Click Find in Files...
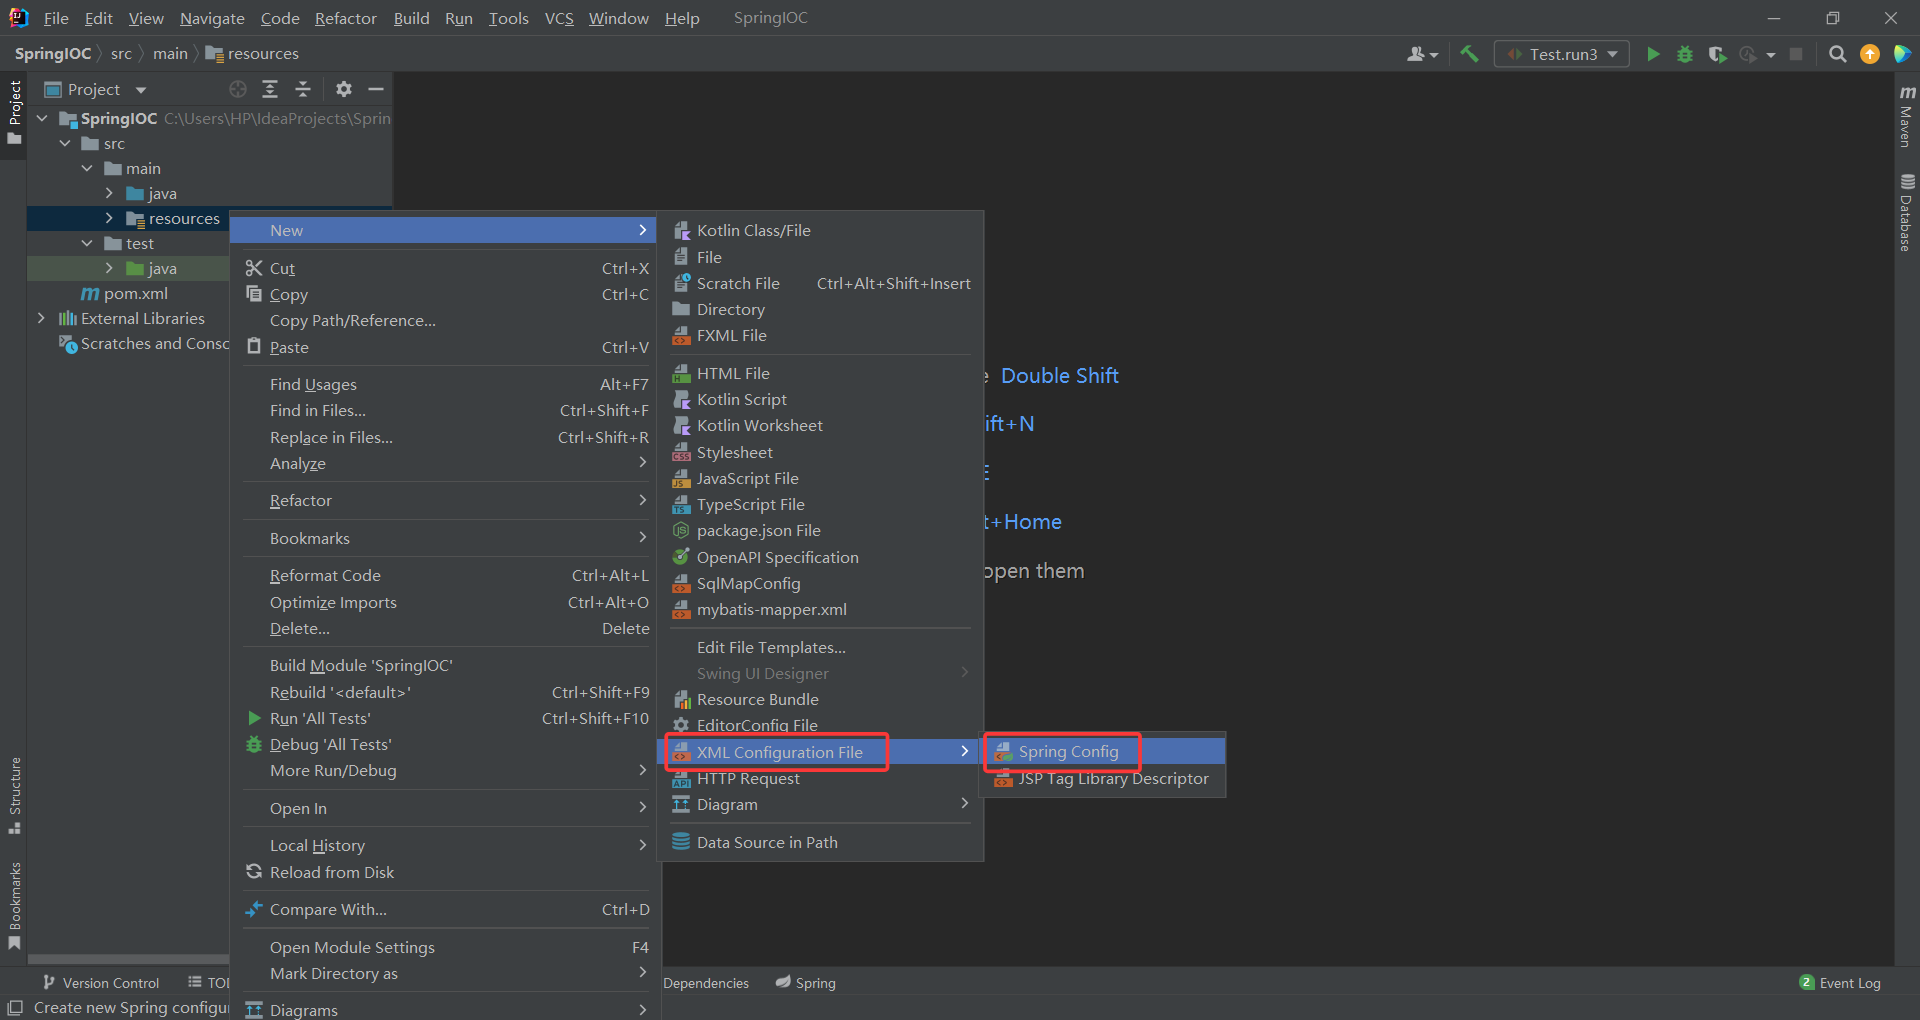The image size is (1920, 1020). click(x=445, y=410)
